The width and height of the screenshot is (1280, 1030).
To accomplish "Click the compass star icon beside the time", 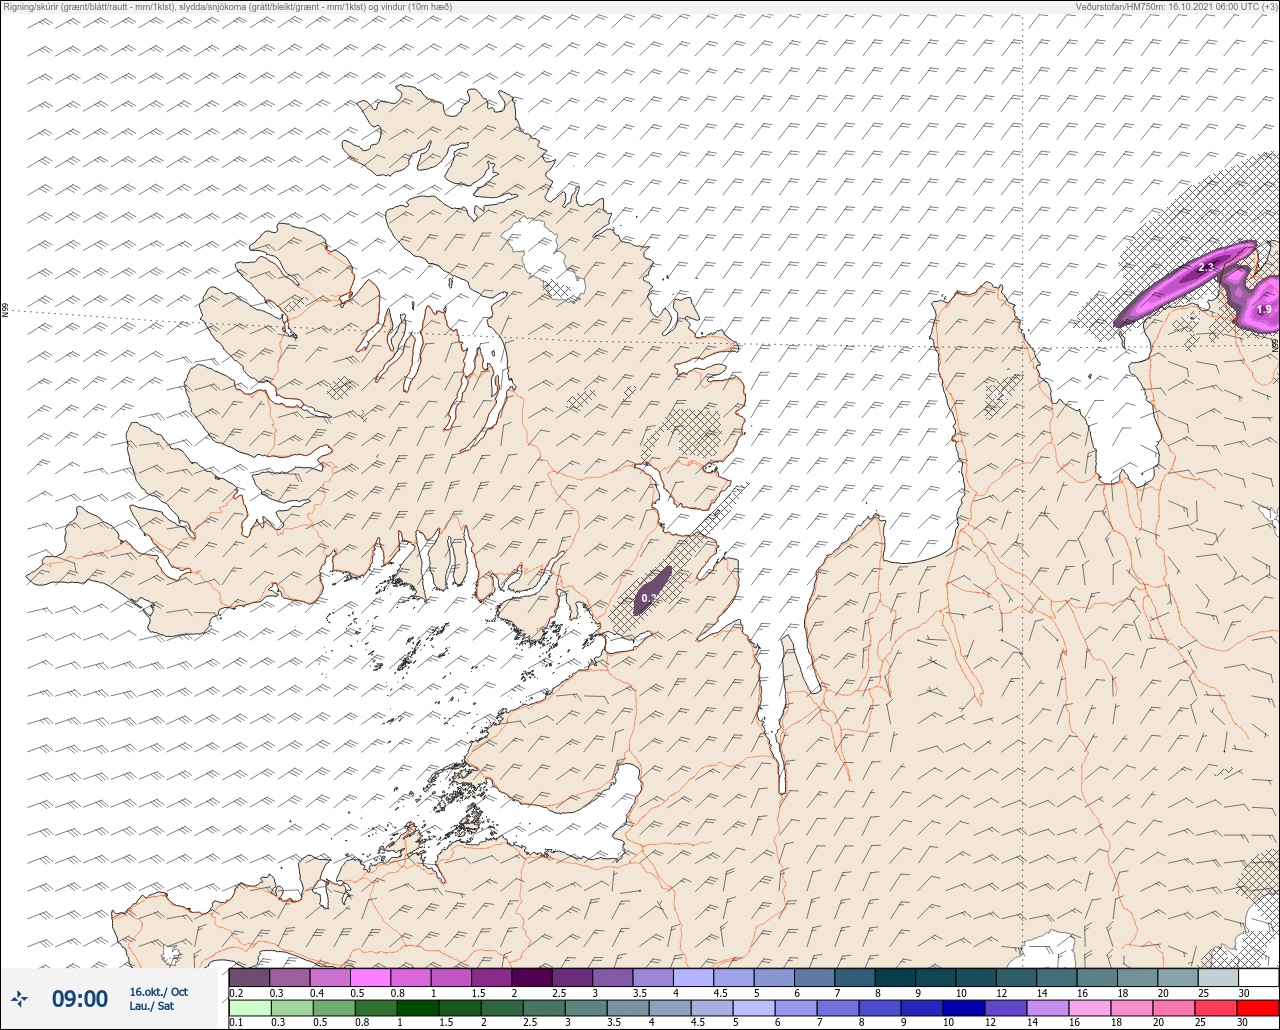I will pyautogui.click(x=20, y=998).
